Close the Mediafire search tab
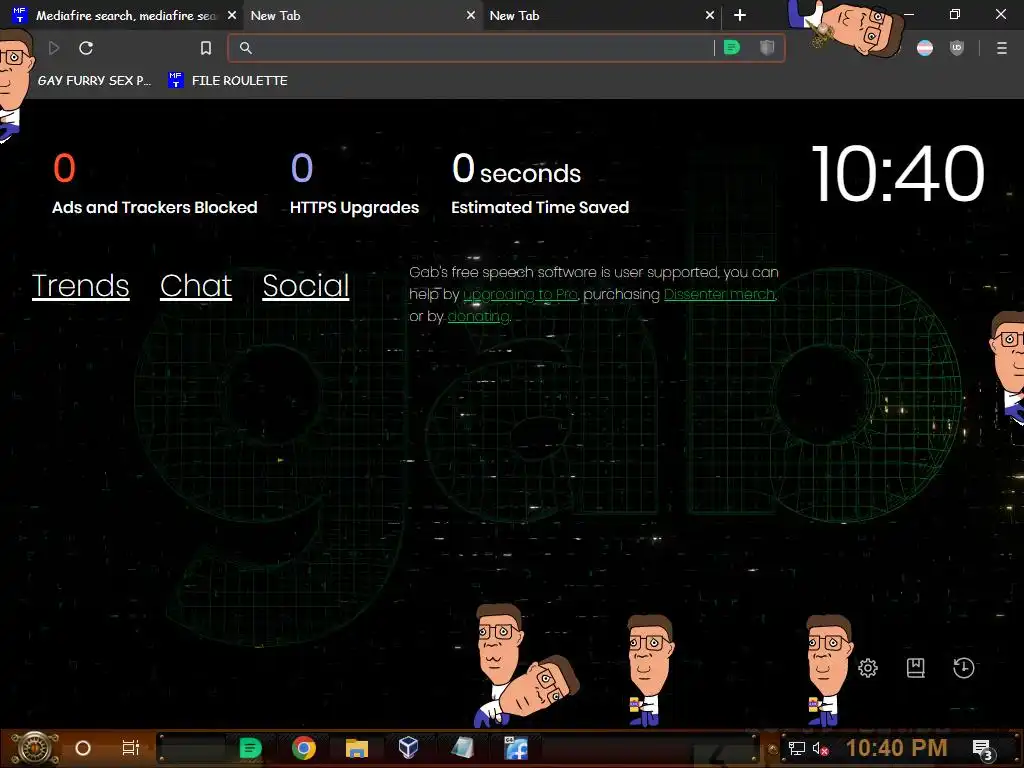Viewport: 1024px width, 768px height. pos(232,15)
